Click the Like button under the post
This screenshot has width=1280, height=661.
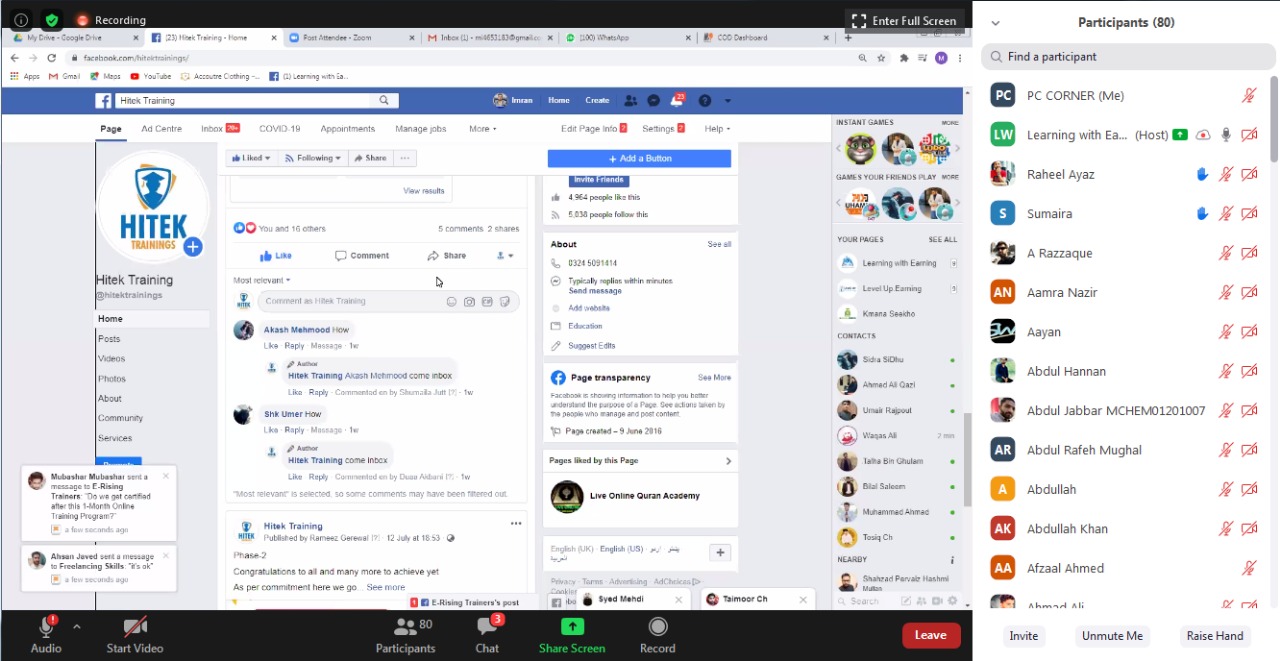275,256
